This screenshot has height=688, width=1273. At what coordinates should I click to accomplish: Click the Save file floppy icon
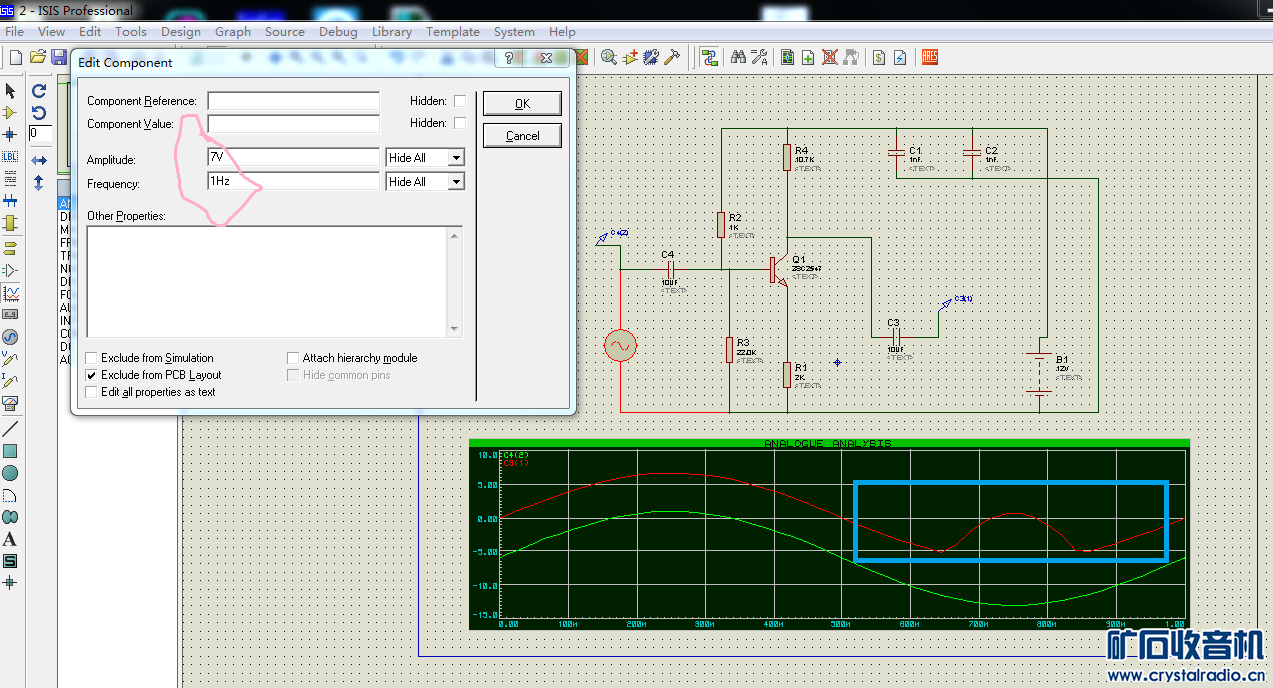pyautogui.click(x=59, y=57)
